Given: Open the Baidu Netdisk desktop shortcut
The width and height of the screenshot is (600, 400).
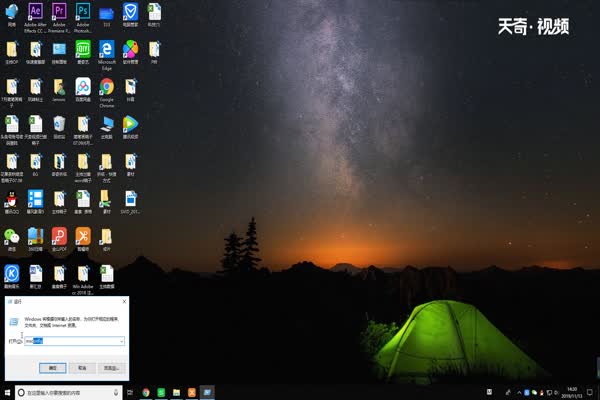Looking at the screenshot, I should [x=83, y=90].
